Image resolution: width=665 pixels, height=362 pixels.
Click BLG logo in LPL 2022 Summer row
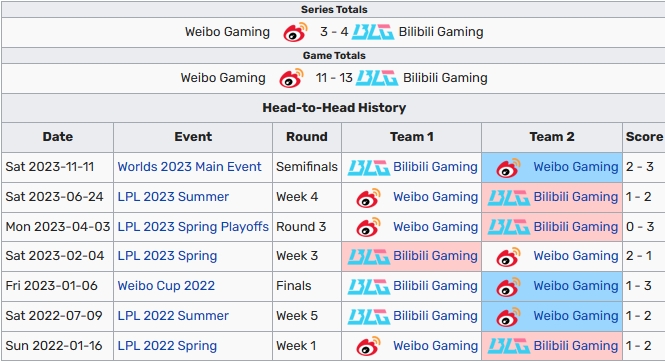(369, 317)
